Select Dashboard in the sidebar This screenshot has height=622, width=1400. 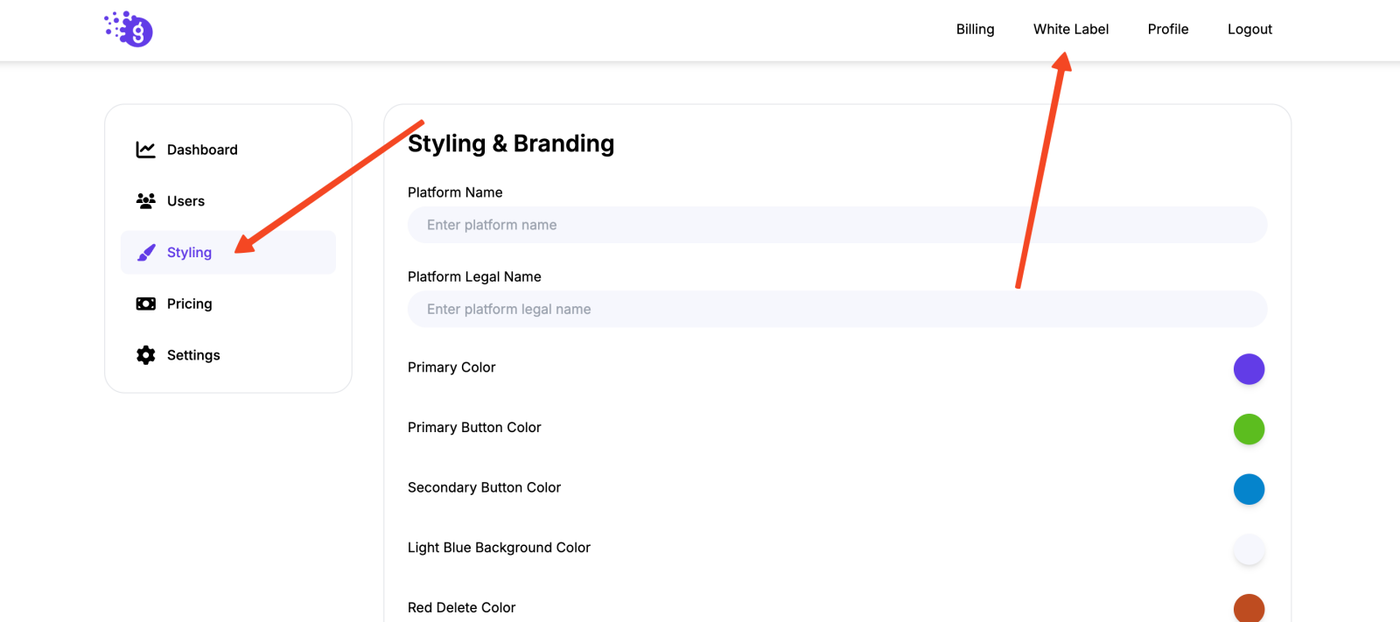click(x=202, y=150)
